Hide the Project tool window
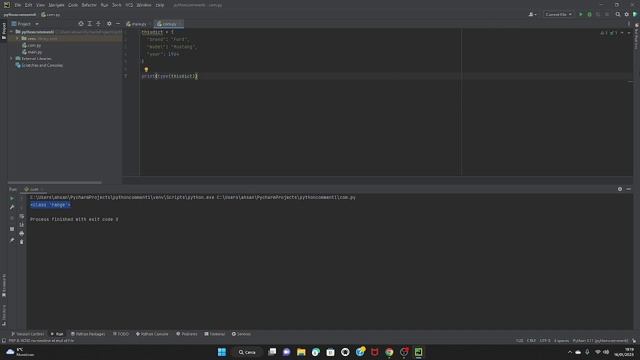This screenshot has width=640, height=360. pos(118,24)
